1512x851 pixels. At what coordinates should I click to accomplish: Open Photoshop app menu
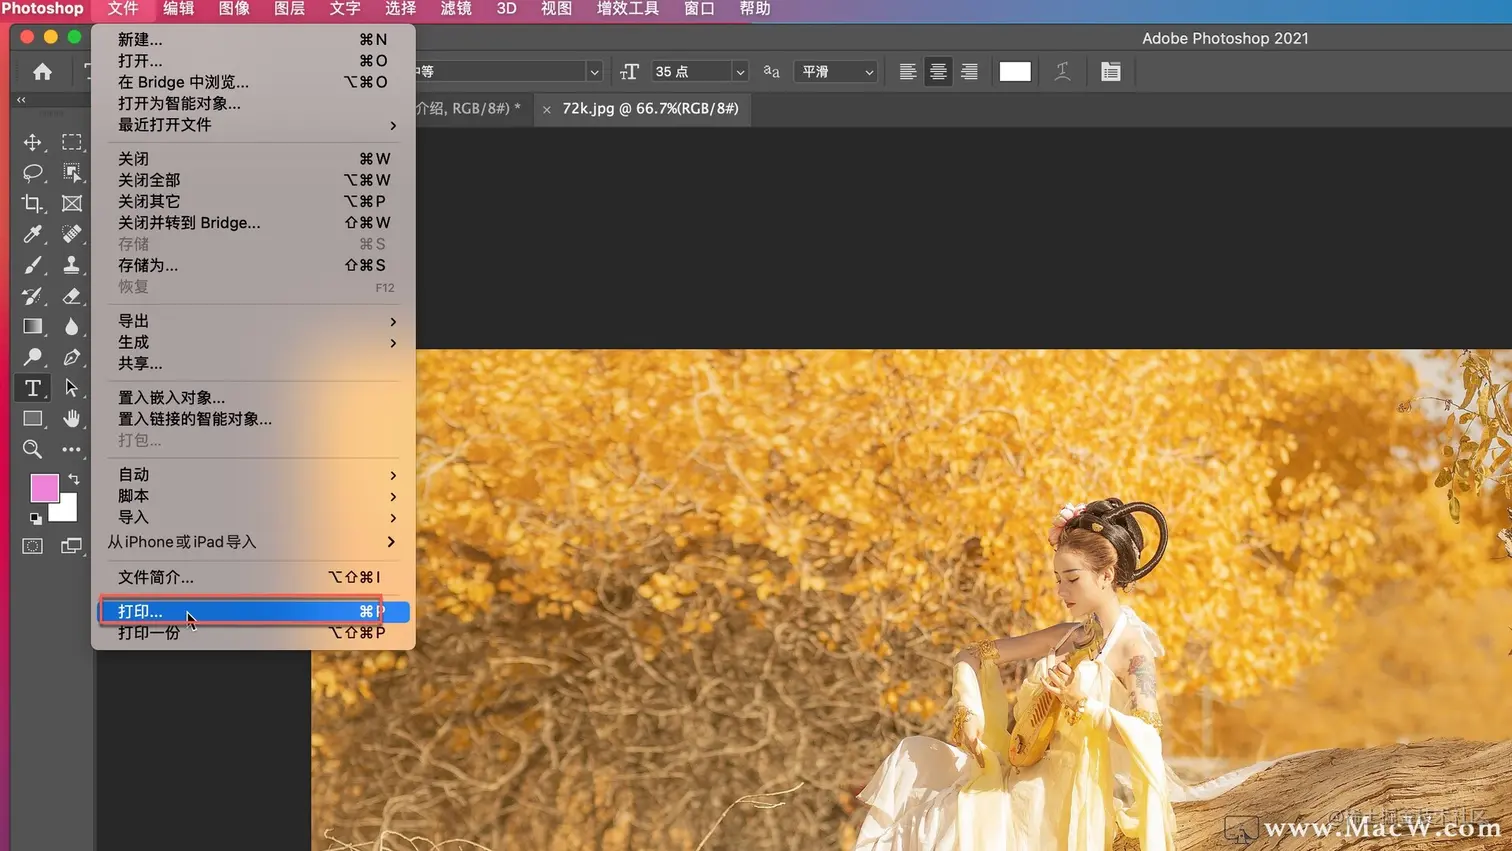(x=42, y=9)
